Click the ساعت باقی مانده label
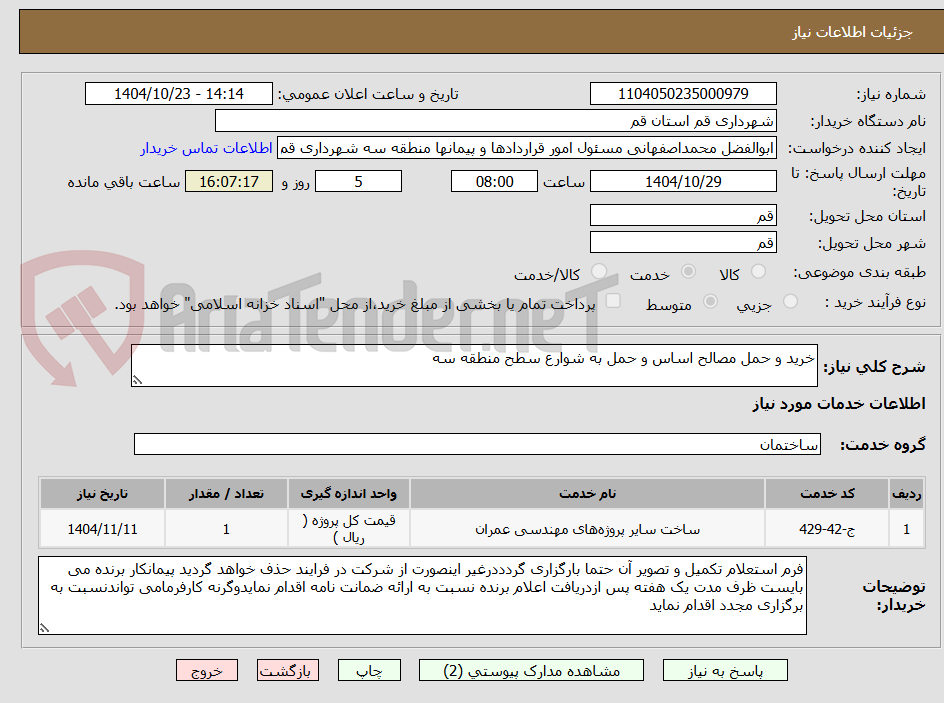 coord(123,182)
